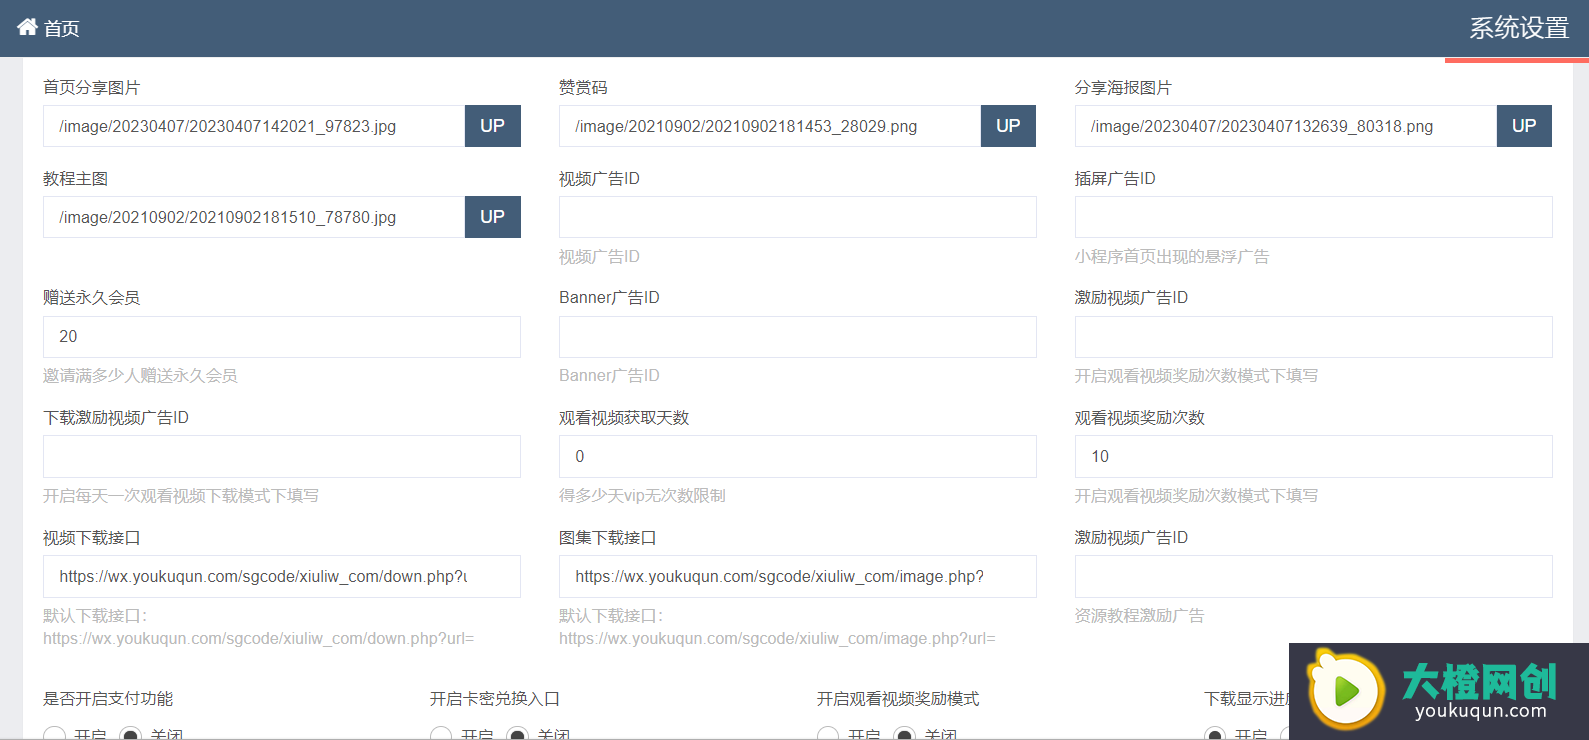The image size is (1589, 740).
Task: Click the 视频下载接口 label
Action: pyautogui.click(x=91, y=538)
